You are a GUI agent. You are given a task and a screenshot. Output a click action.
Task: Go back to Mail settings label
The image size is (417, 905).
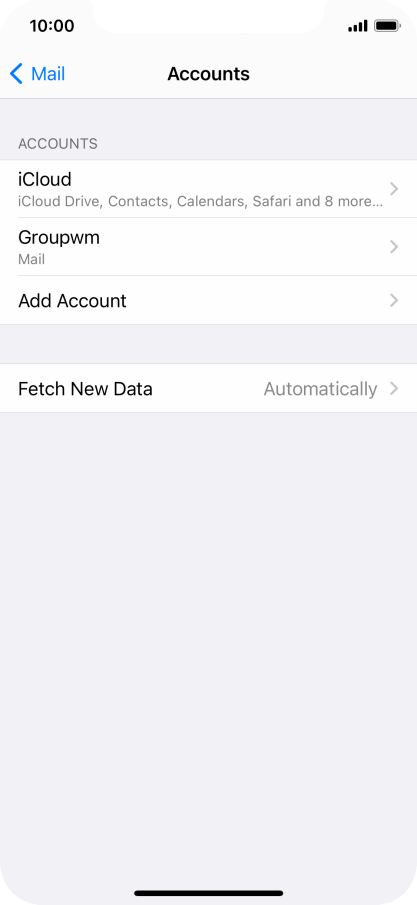48,74
